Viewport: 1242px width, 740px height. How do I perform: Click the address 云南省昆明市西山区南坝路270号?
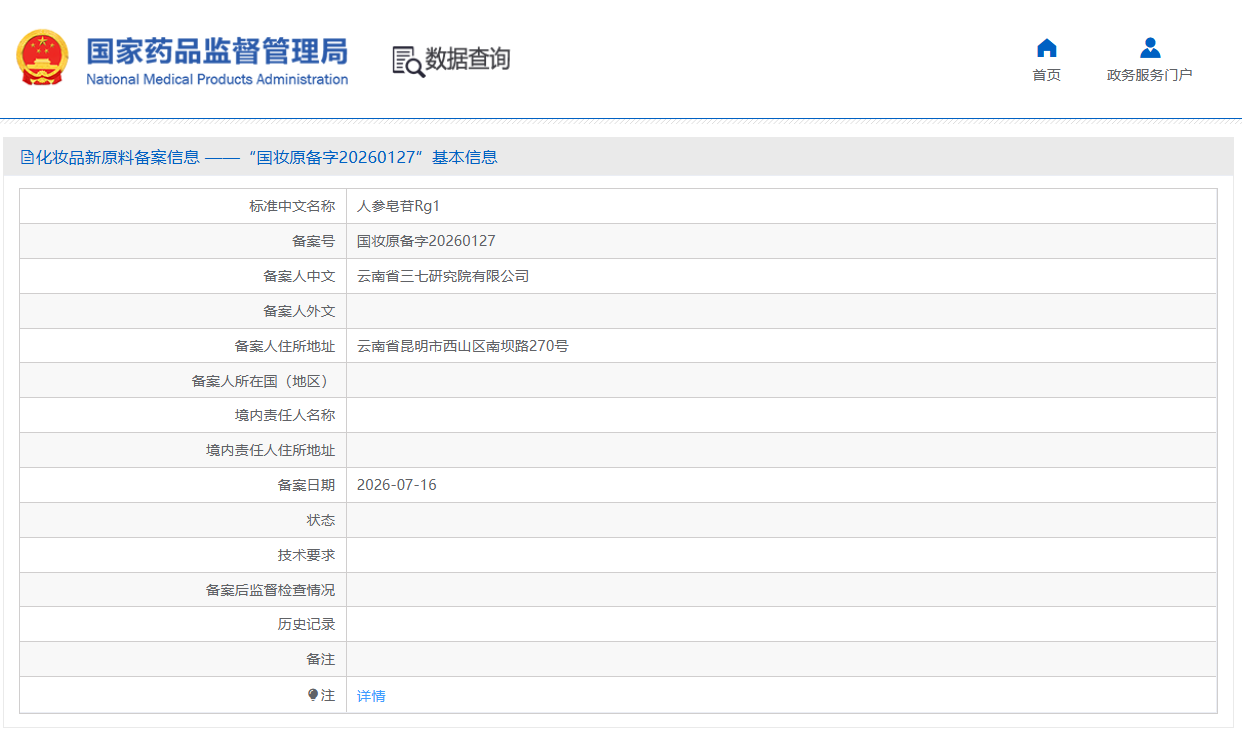click(x=463, y=346)
